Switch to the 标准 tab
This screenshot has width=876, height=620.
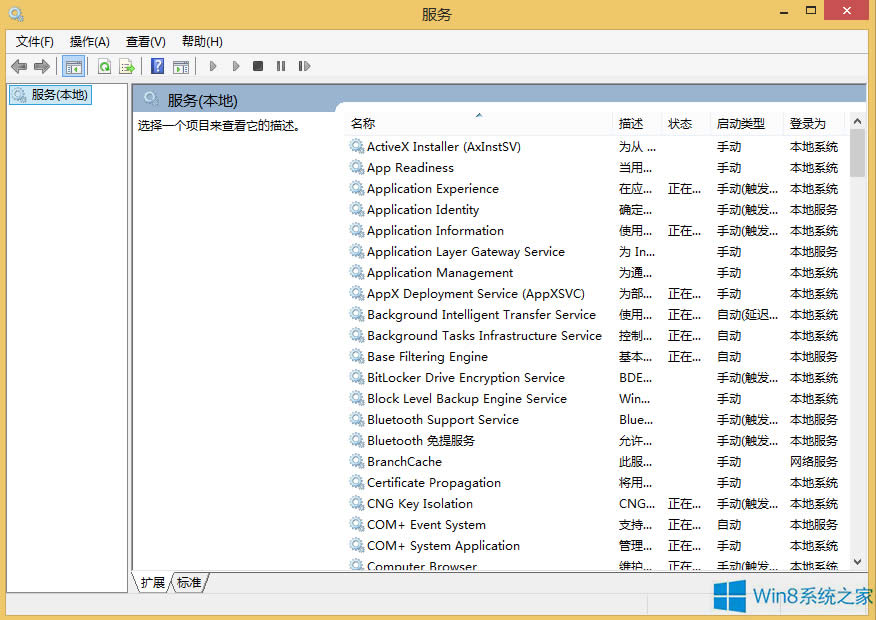189,583
